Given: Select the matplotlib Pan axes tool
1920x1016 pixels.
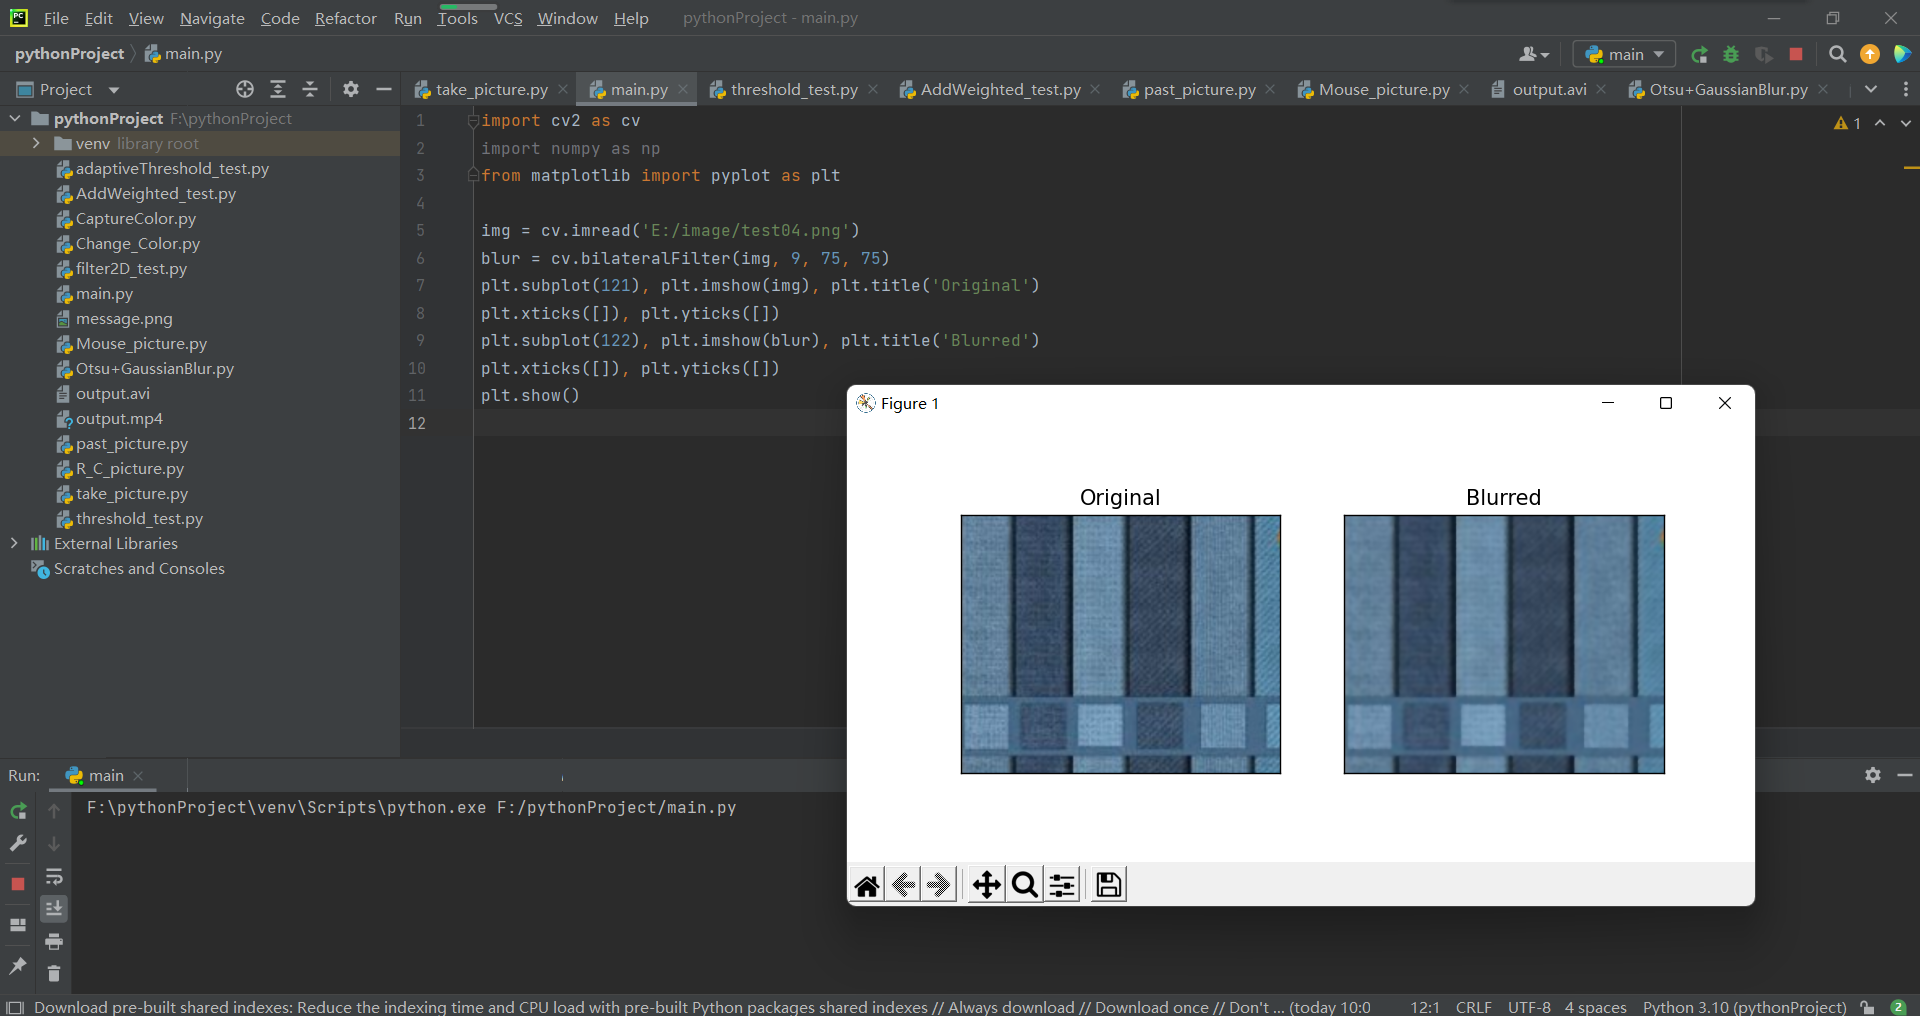Looking at the screenshot, I should pyautogui.click(x=986, y=885).
